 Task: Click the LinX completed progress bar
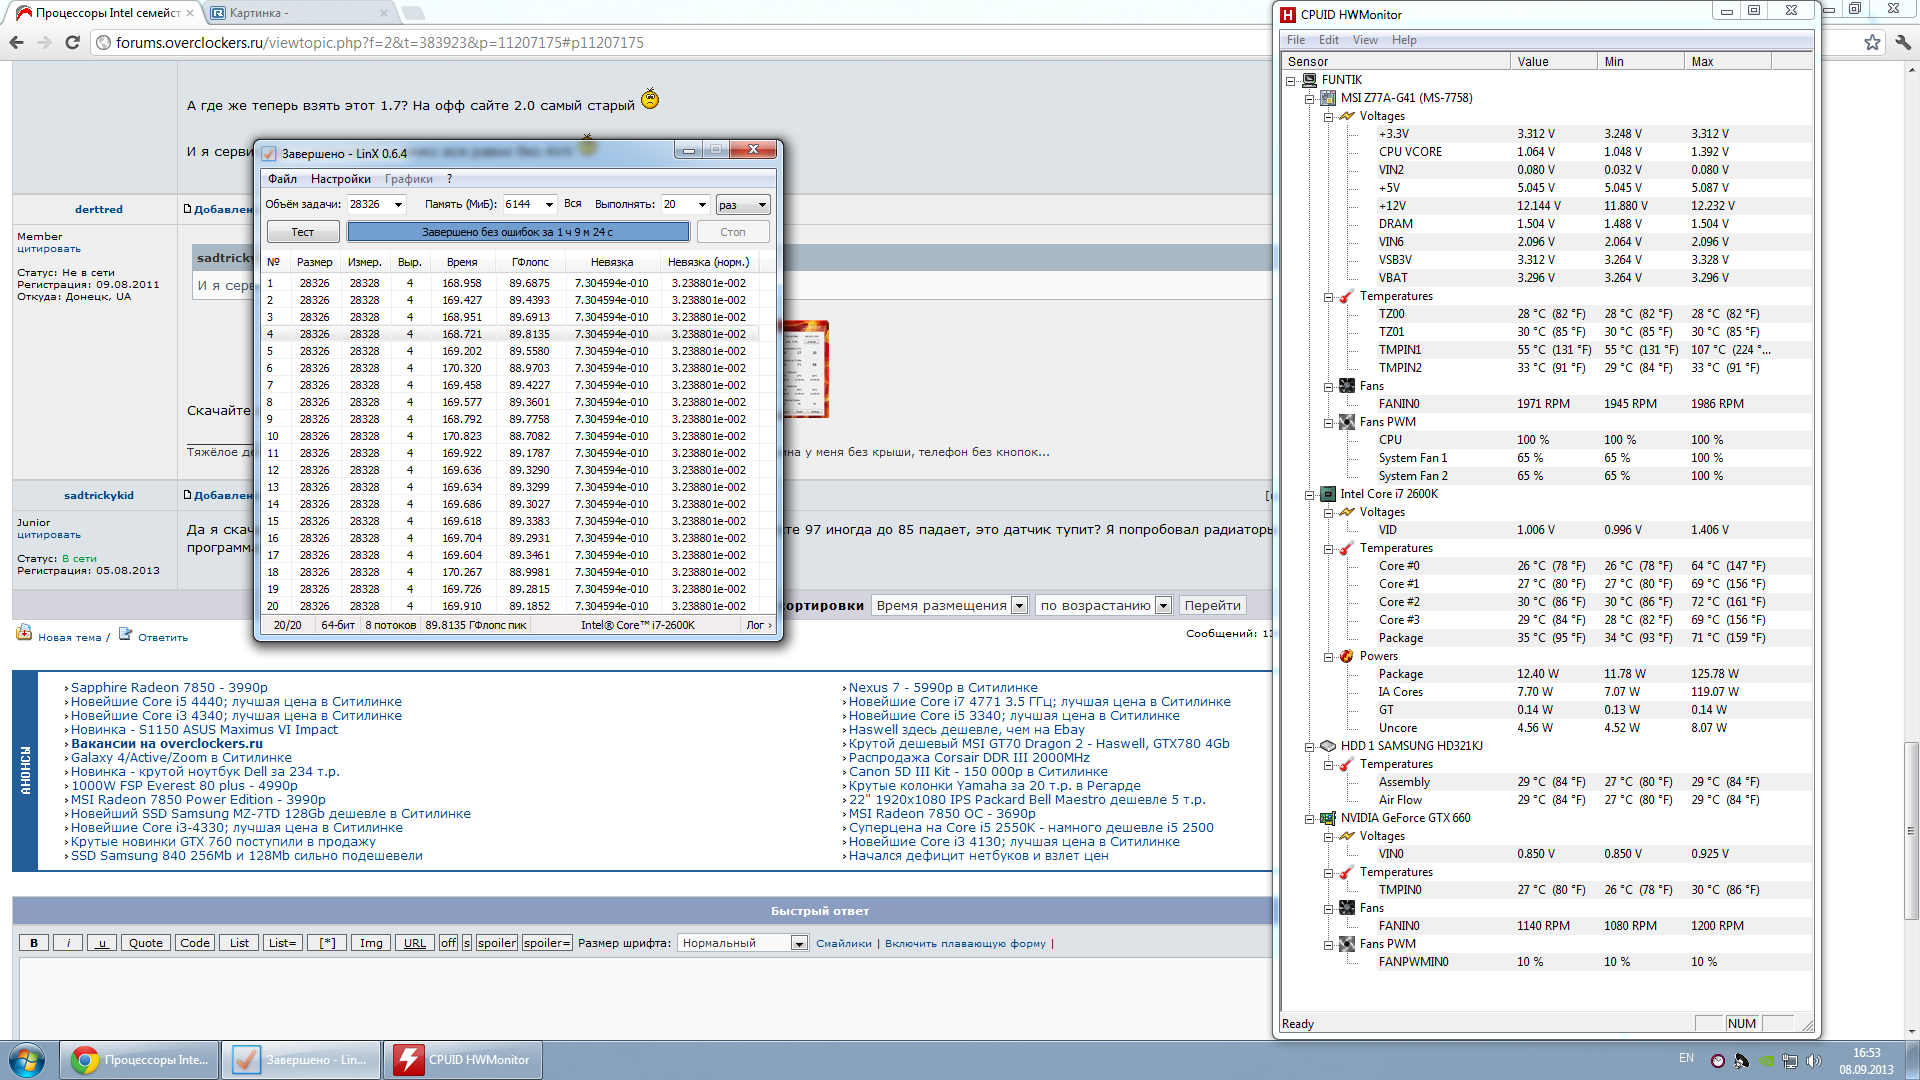517,232
